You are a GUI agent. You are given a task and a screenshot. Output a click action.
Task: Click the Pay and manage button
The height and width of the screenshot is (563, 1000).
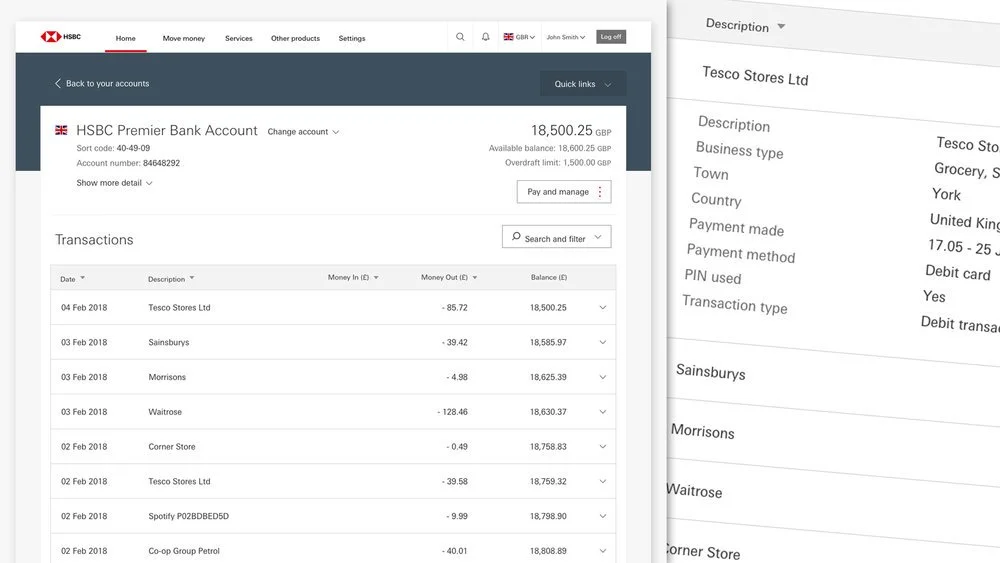pyautogui.click(x=564, y=192)
